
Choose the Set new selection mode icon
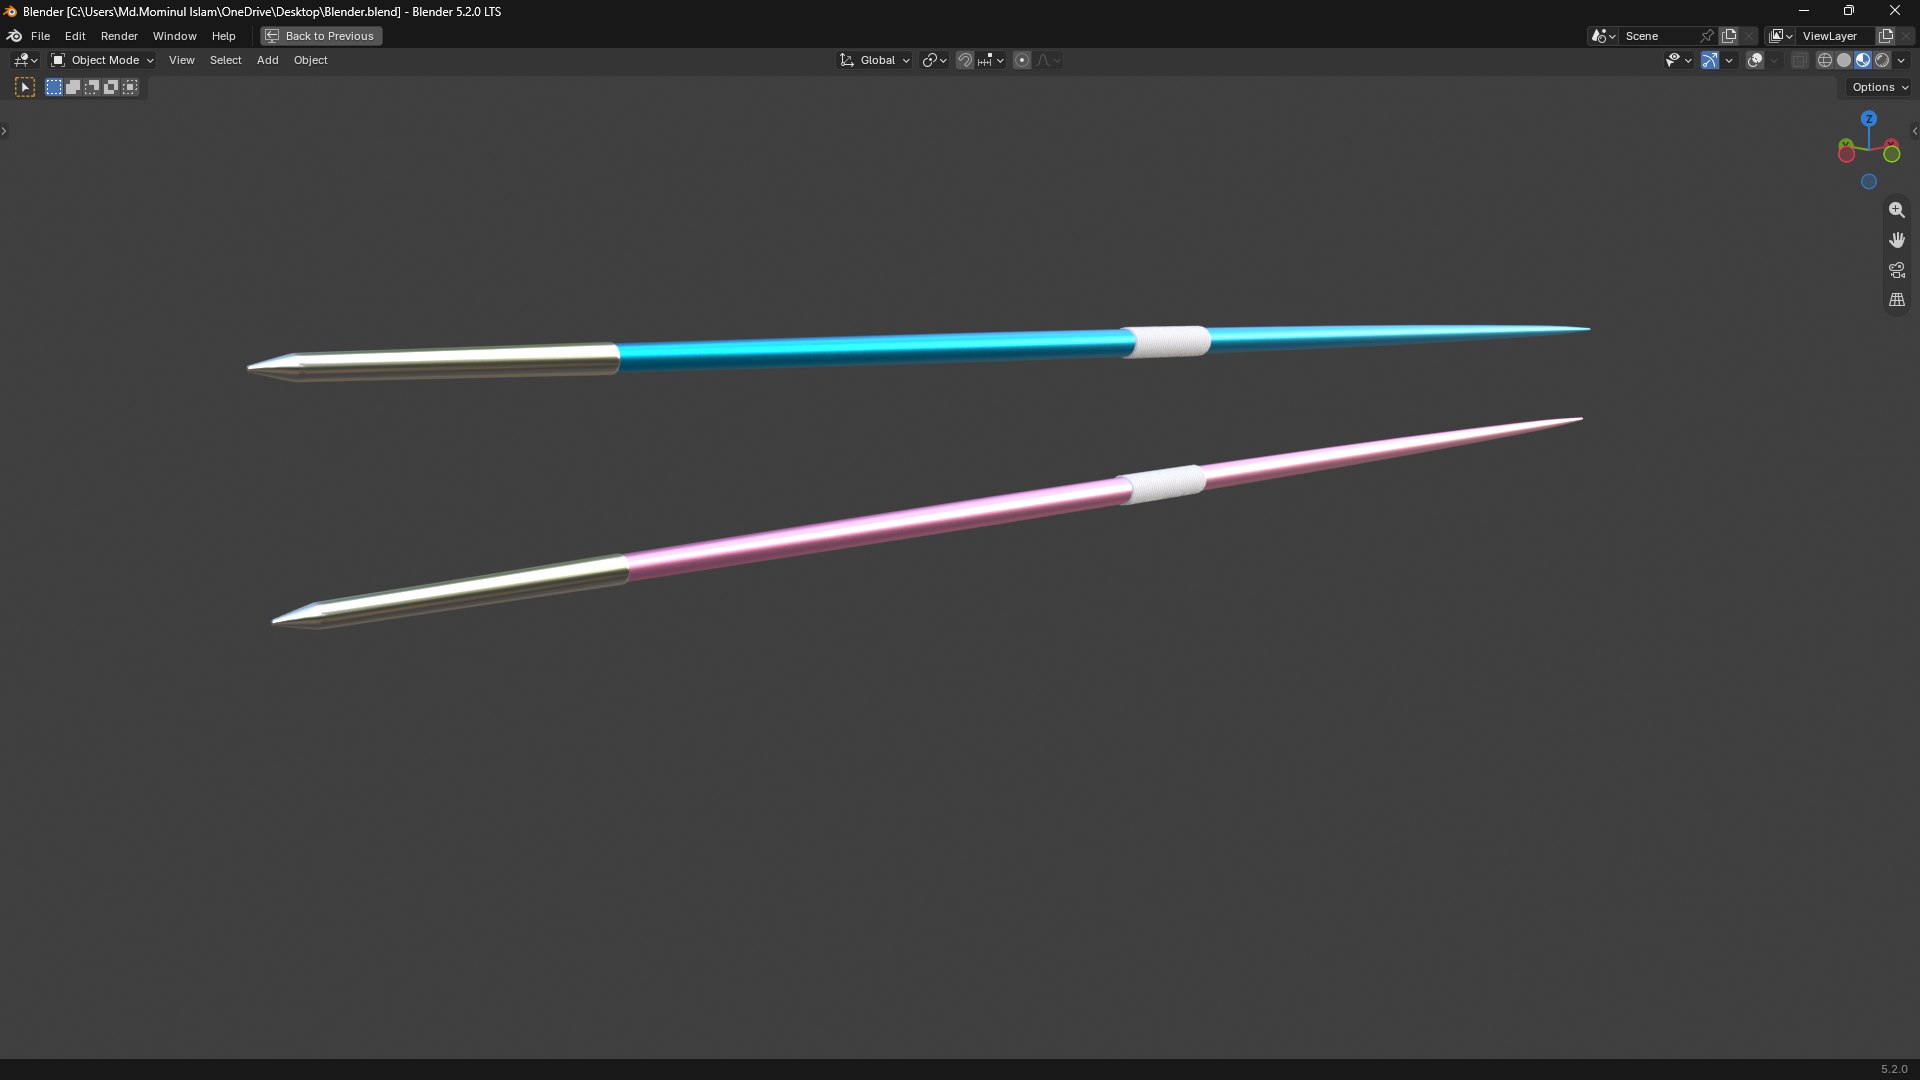[x=54, y=88]
